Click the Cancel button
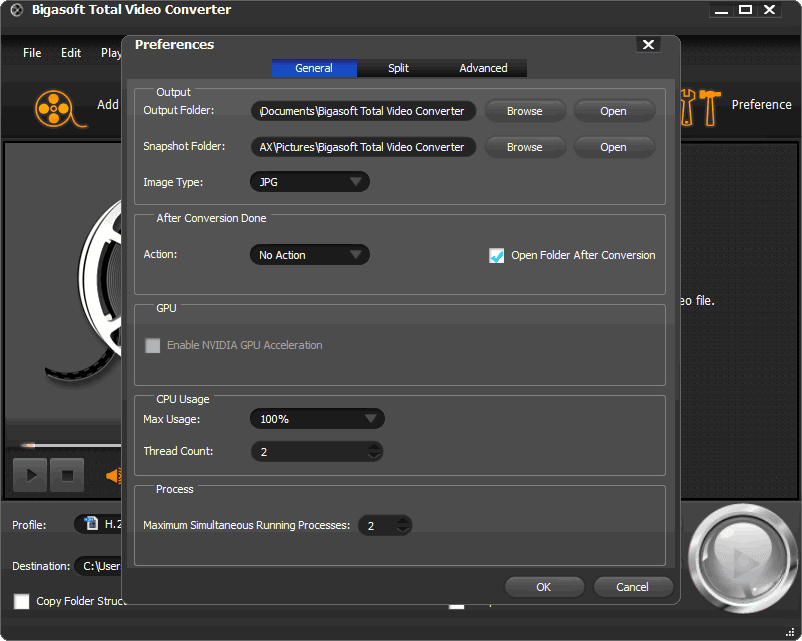This screenshot has height=641, width=802. (633, 587)
